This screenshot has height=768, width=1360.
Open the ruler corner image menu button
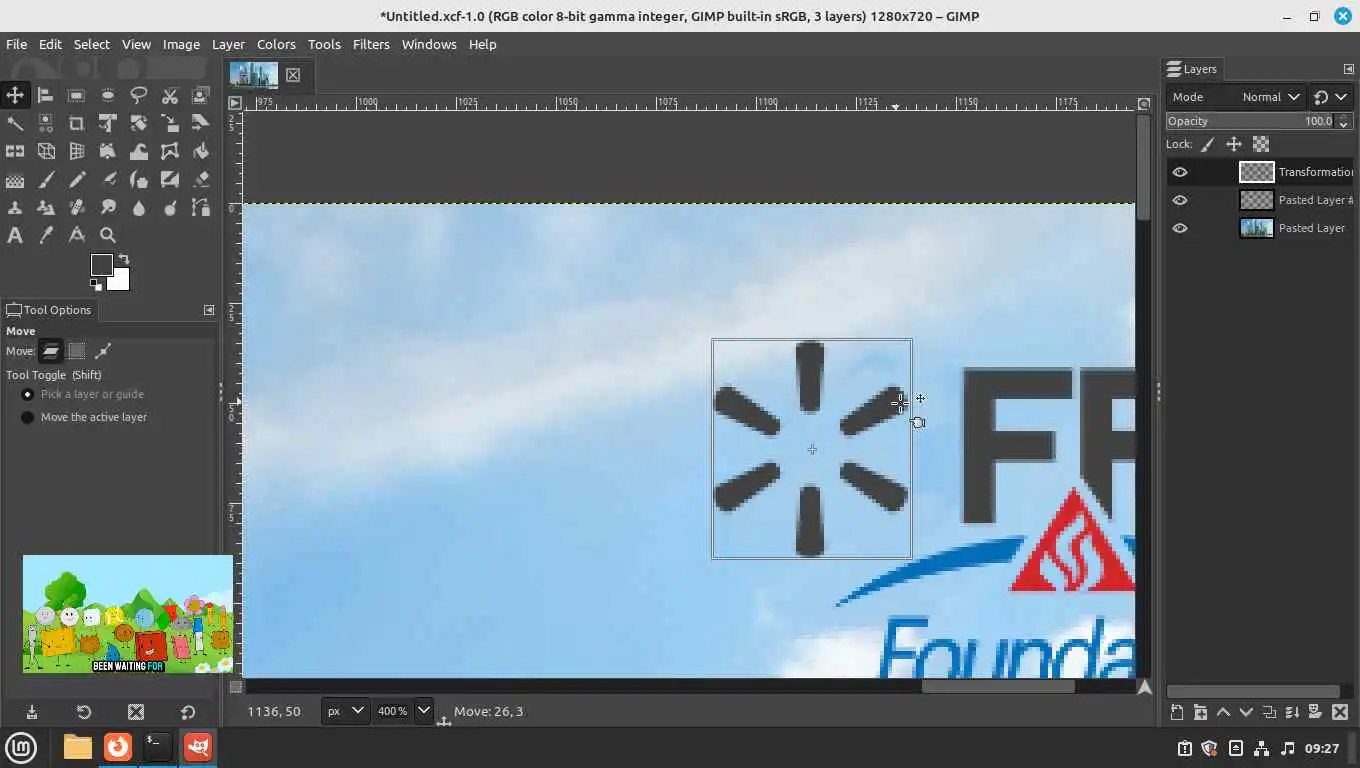(x=235, y=103)
